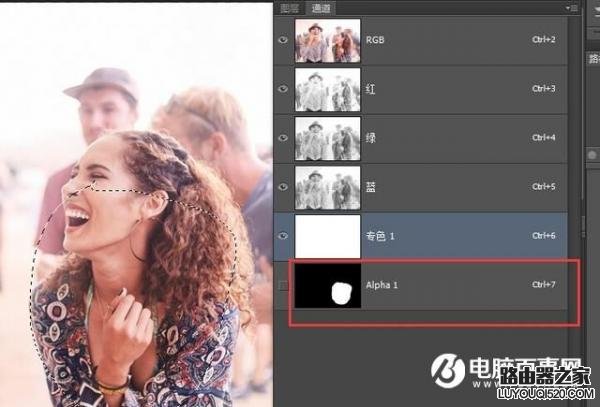Click the white 专色 1 thumbnail

click(x=328, y=236)
